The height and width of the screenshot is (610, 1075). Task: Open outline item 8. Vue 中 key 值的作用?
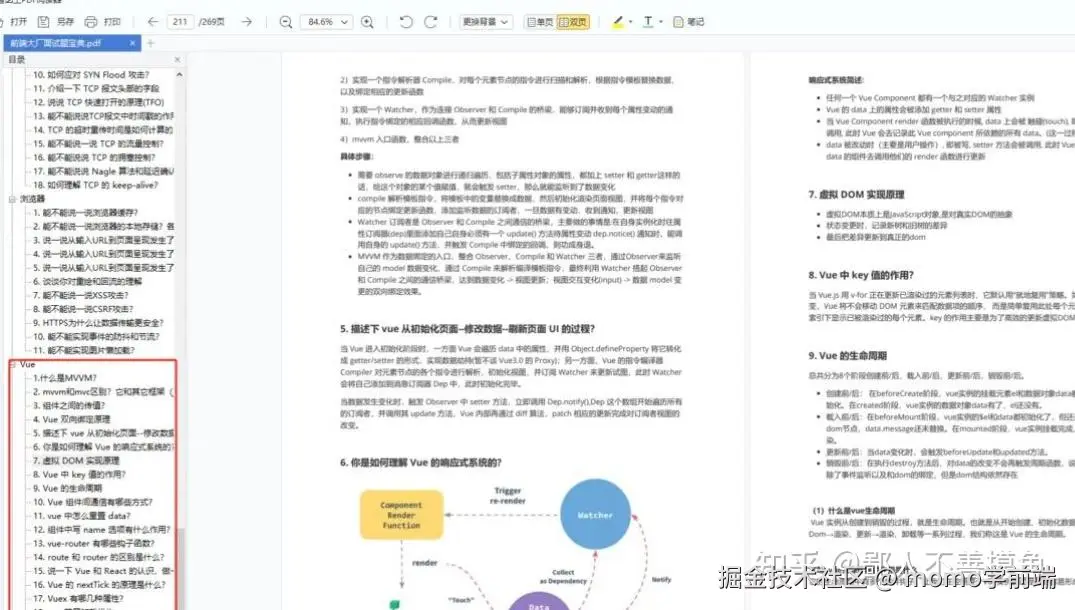(80, 474)
